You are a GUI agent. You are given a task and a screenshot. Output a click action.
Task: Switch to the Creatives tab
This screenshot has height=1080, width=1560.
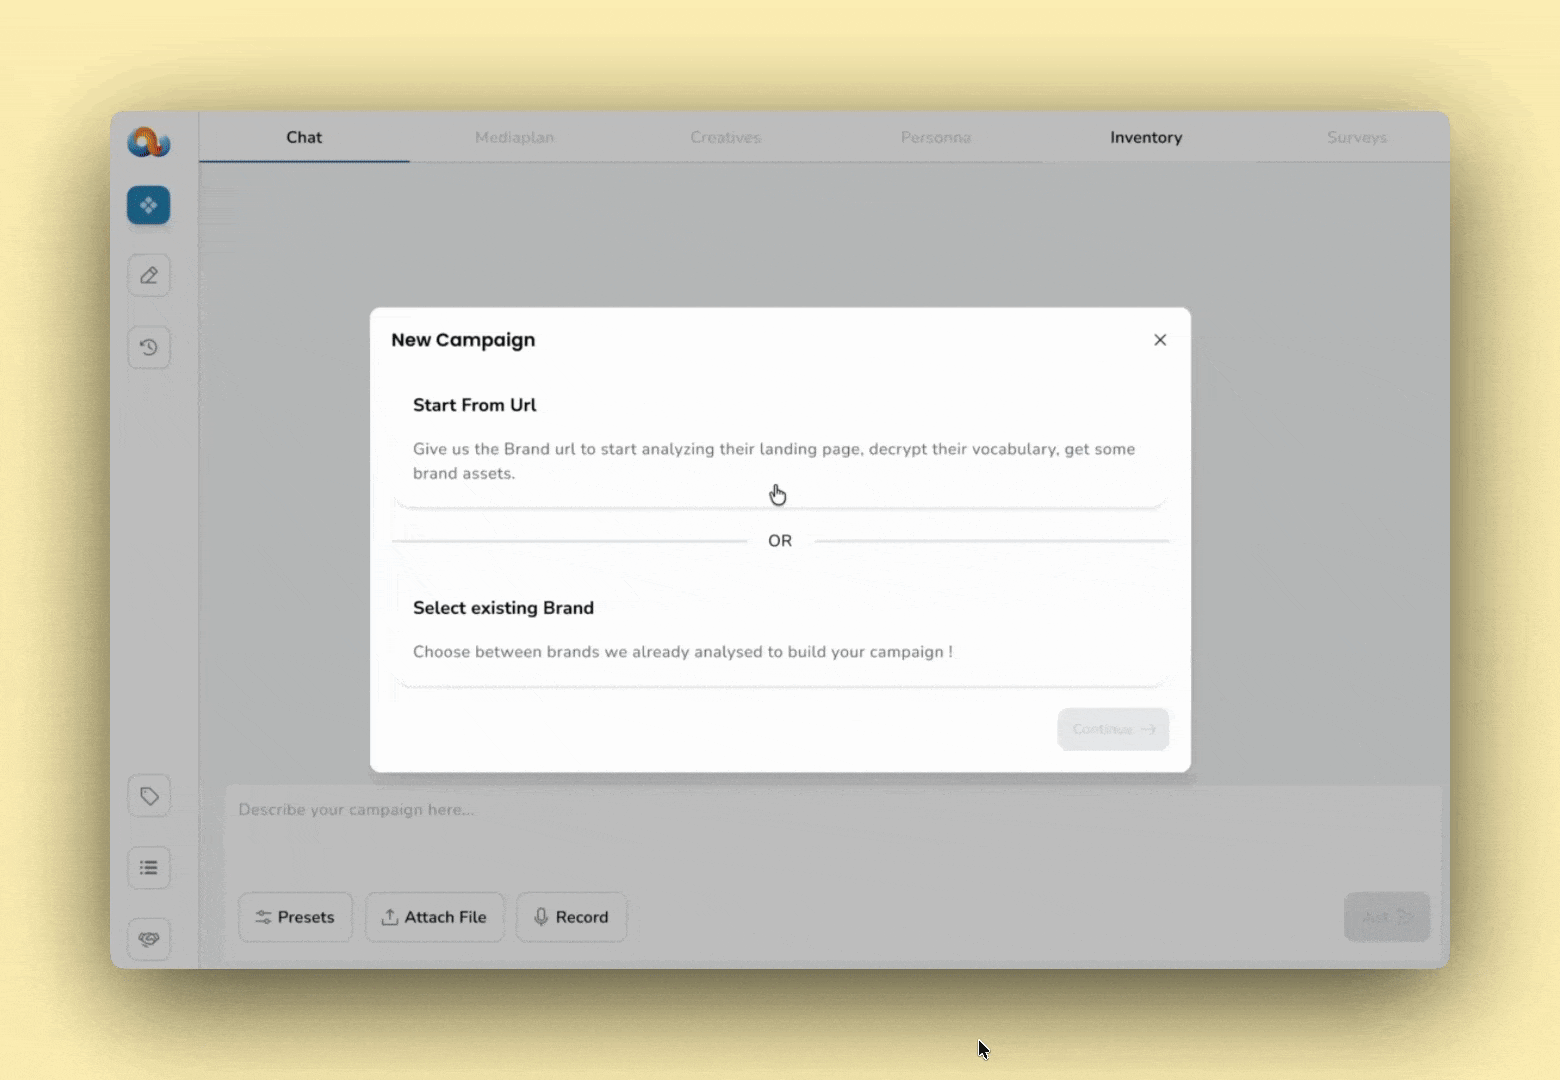[725, 137]
